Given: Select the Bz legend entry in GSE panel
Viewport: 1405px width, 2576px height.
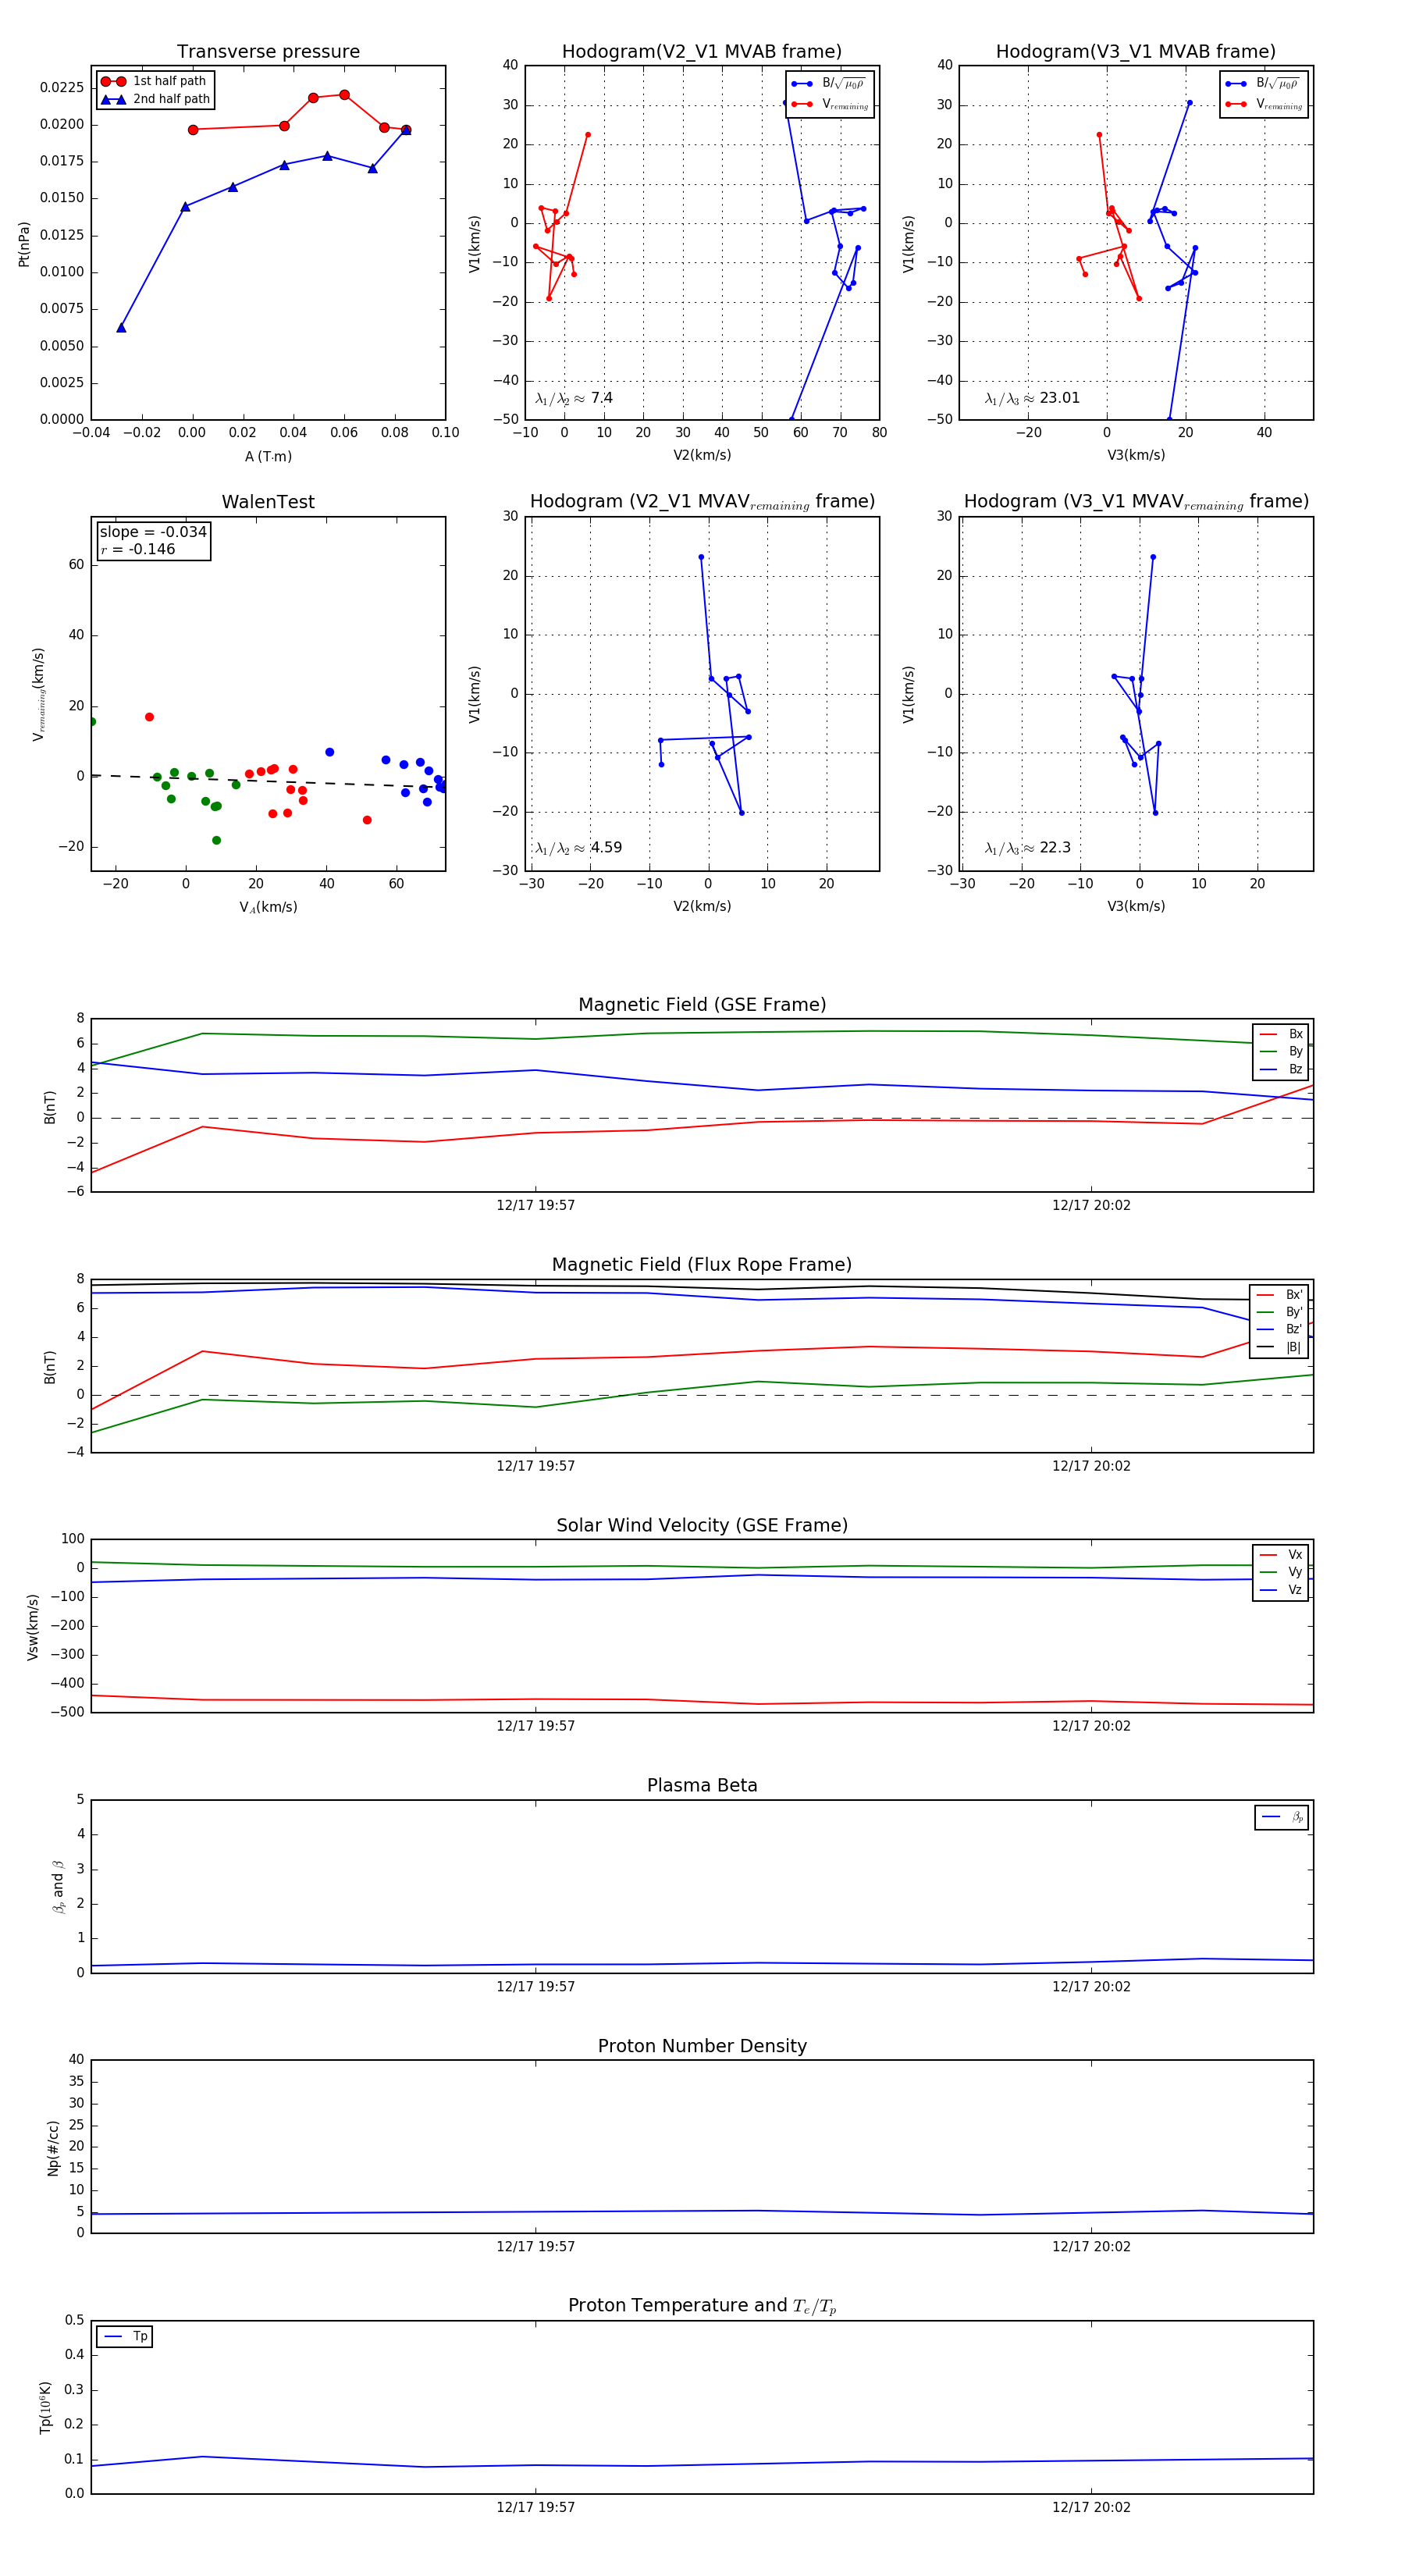Looking at the screenshot, I should [x=1281, y=1069].
